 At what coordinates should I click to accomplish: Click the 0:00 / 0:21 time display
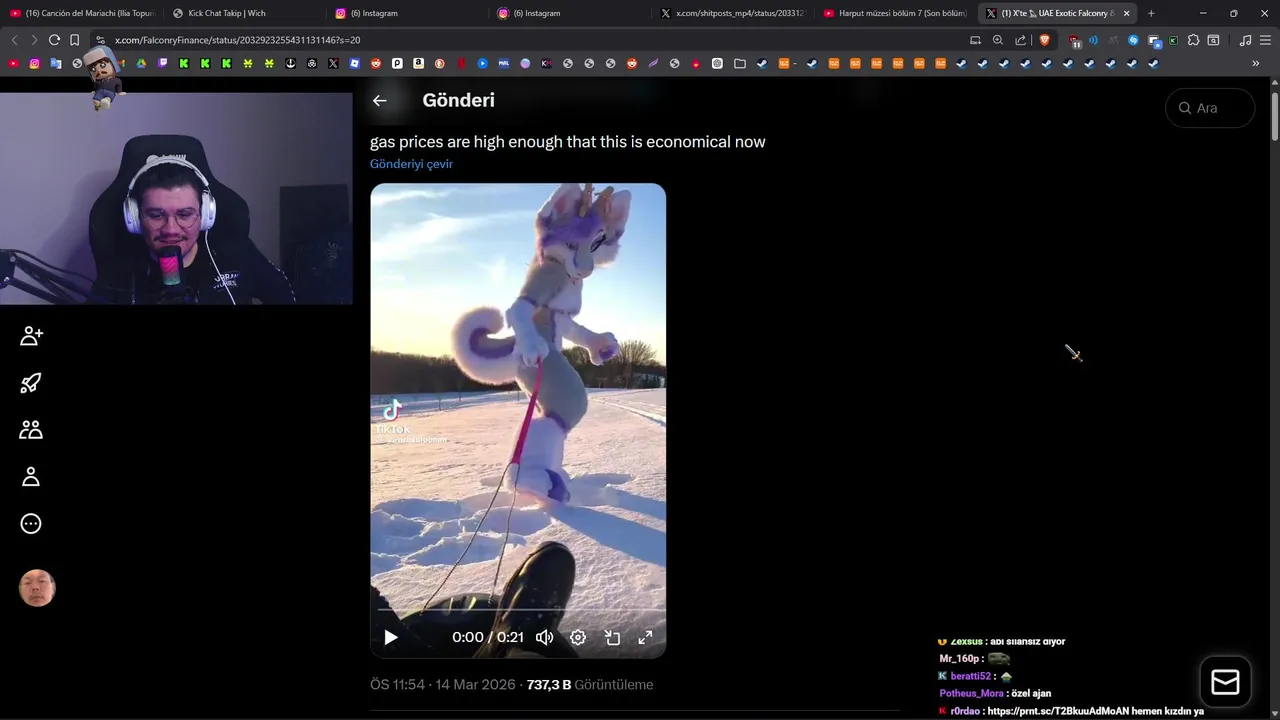click(x=488, y=637)
